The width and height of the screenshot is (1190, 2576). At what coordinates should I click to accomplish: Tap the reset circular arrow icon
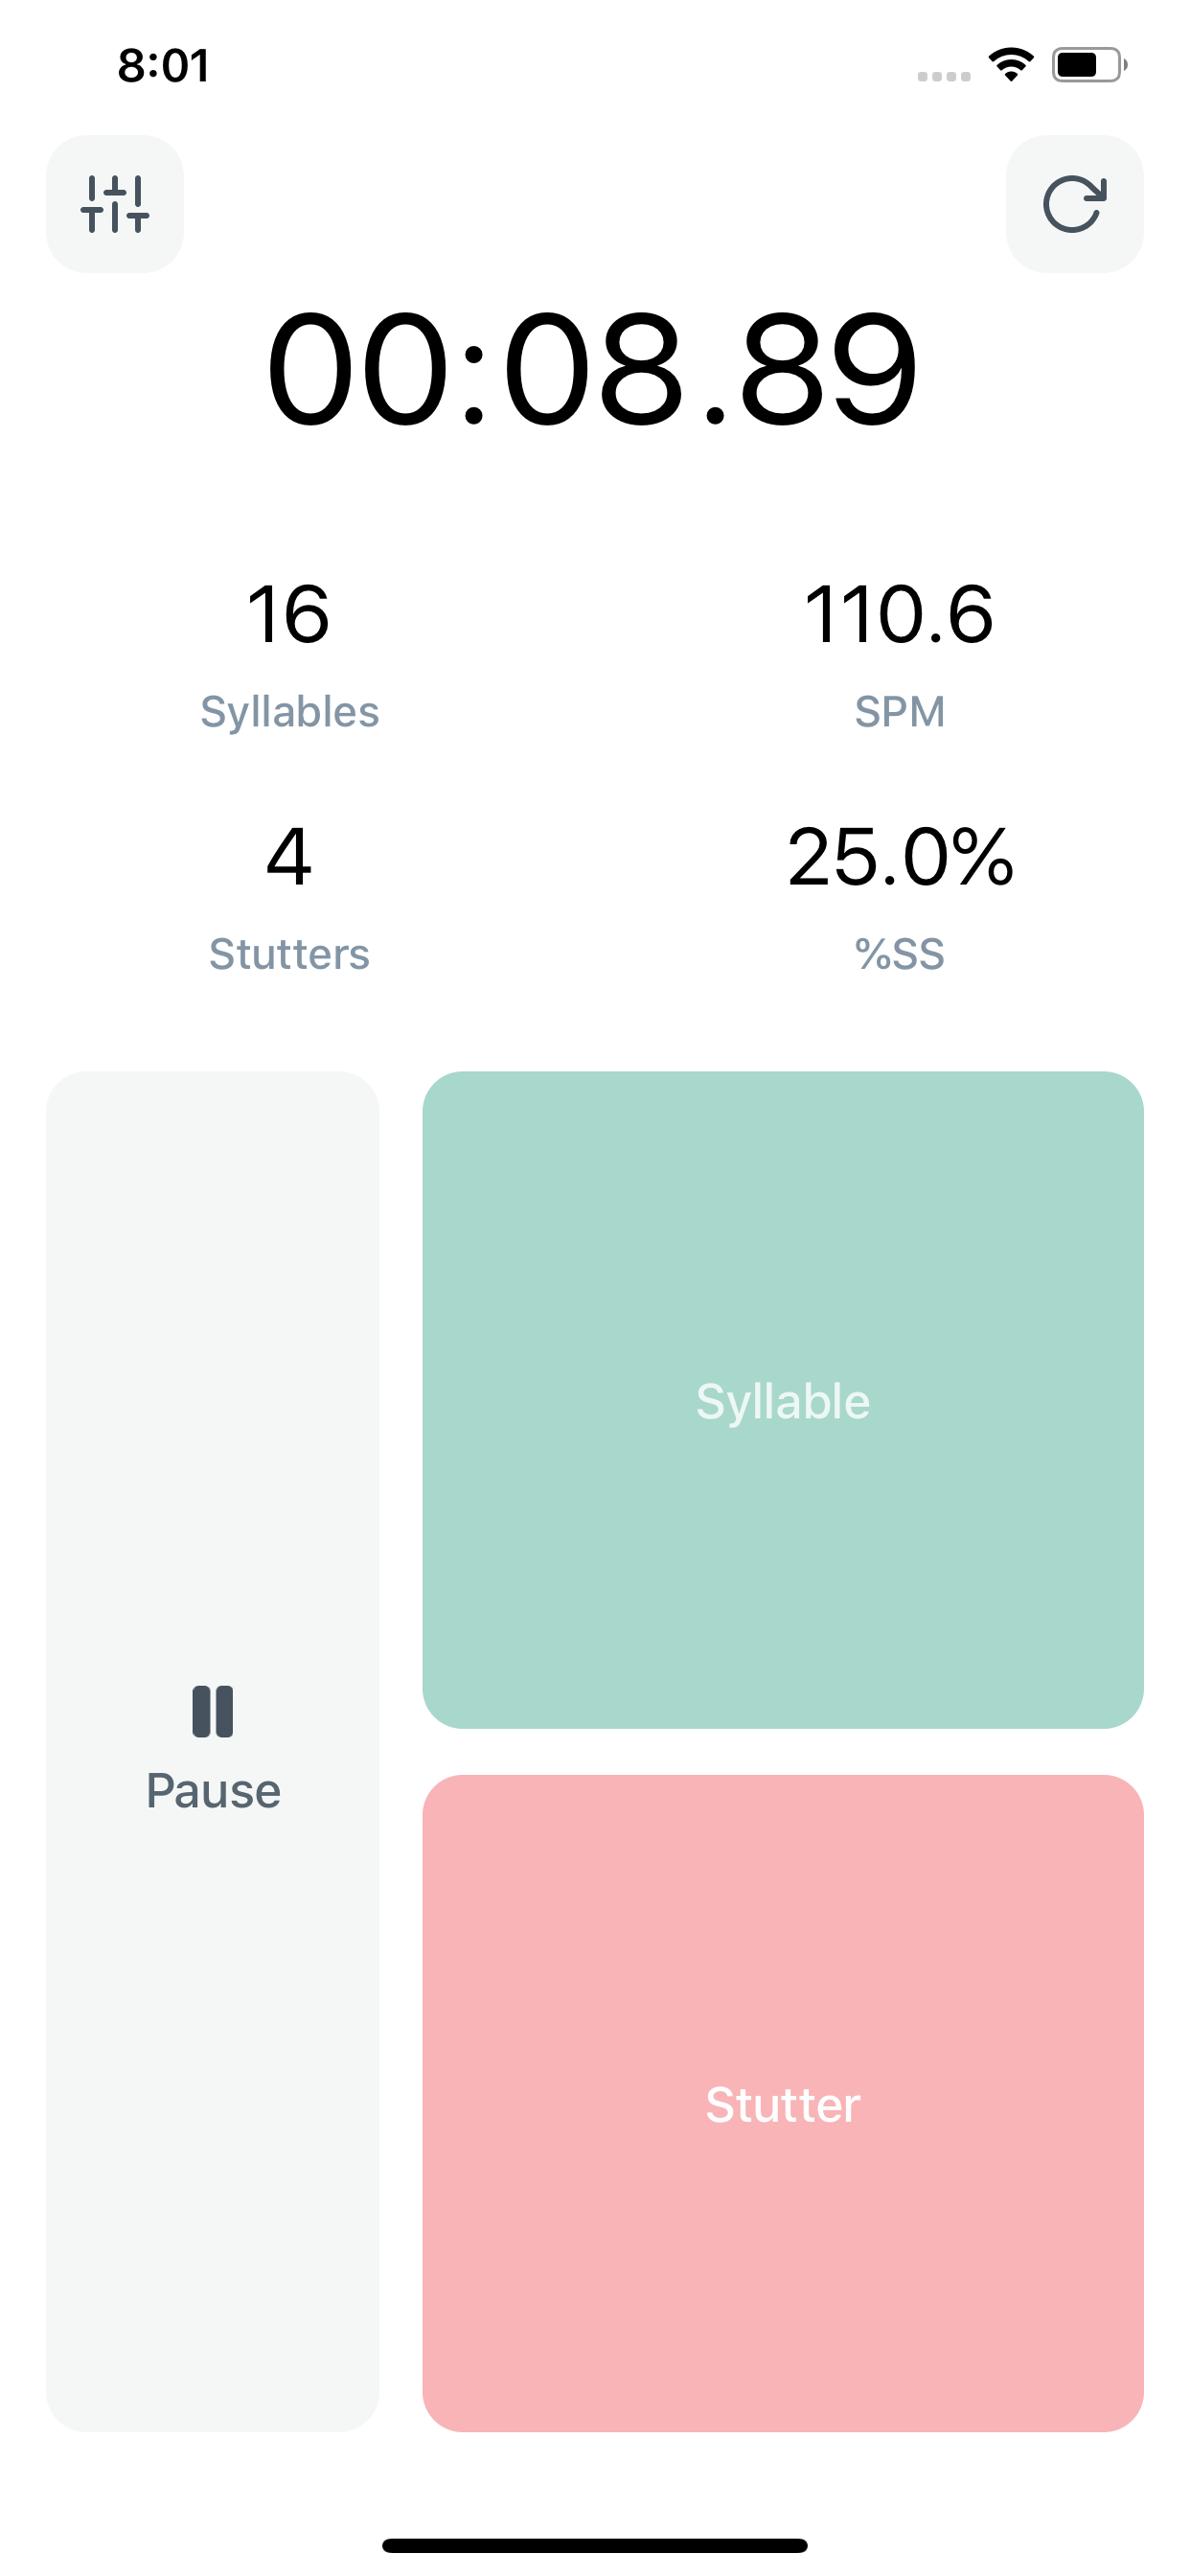click(1074, 204)
